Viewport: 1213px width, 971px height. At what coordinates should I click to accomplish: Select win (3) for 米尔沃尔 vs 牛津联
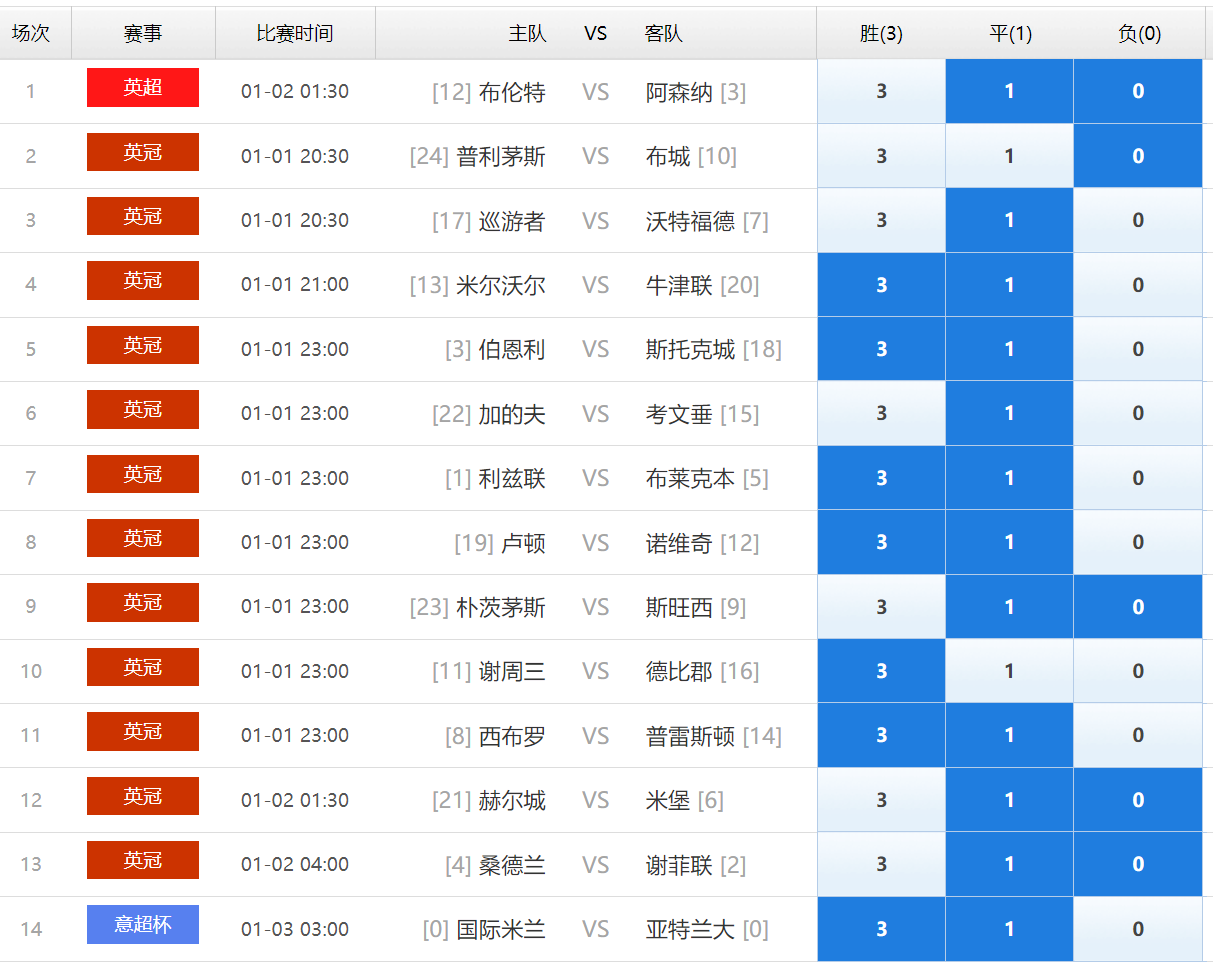click(x=881, y=285)
